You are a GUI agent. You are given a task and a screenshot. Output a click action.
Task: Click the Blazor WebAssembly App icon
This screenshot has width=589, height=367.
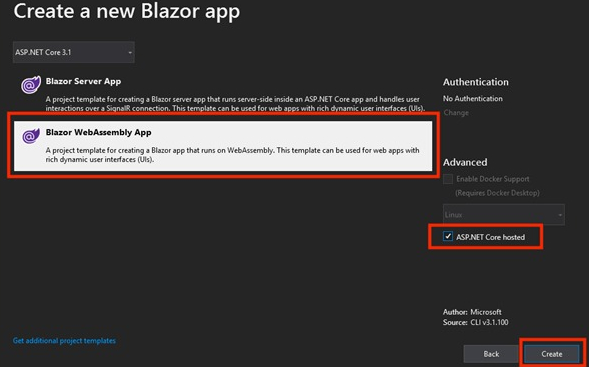[x=30, y=136]
